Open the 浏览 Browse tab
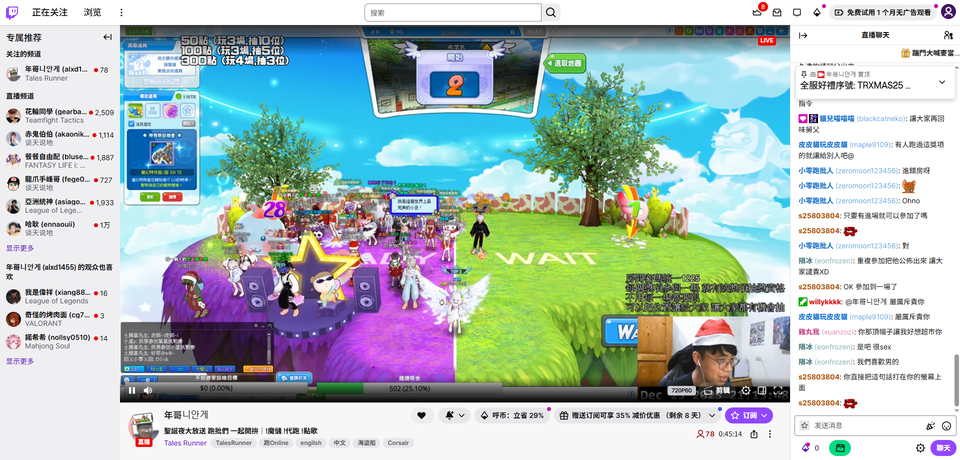960x460 pixels. 92,13
